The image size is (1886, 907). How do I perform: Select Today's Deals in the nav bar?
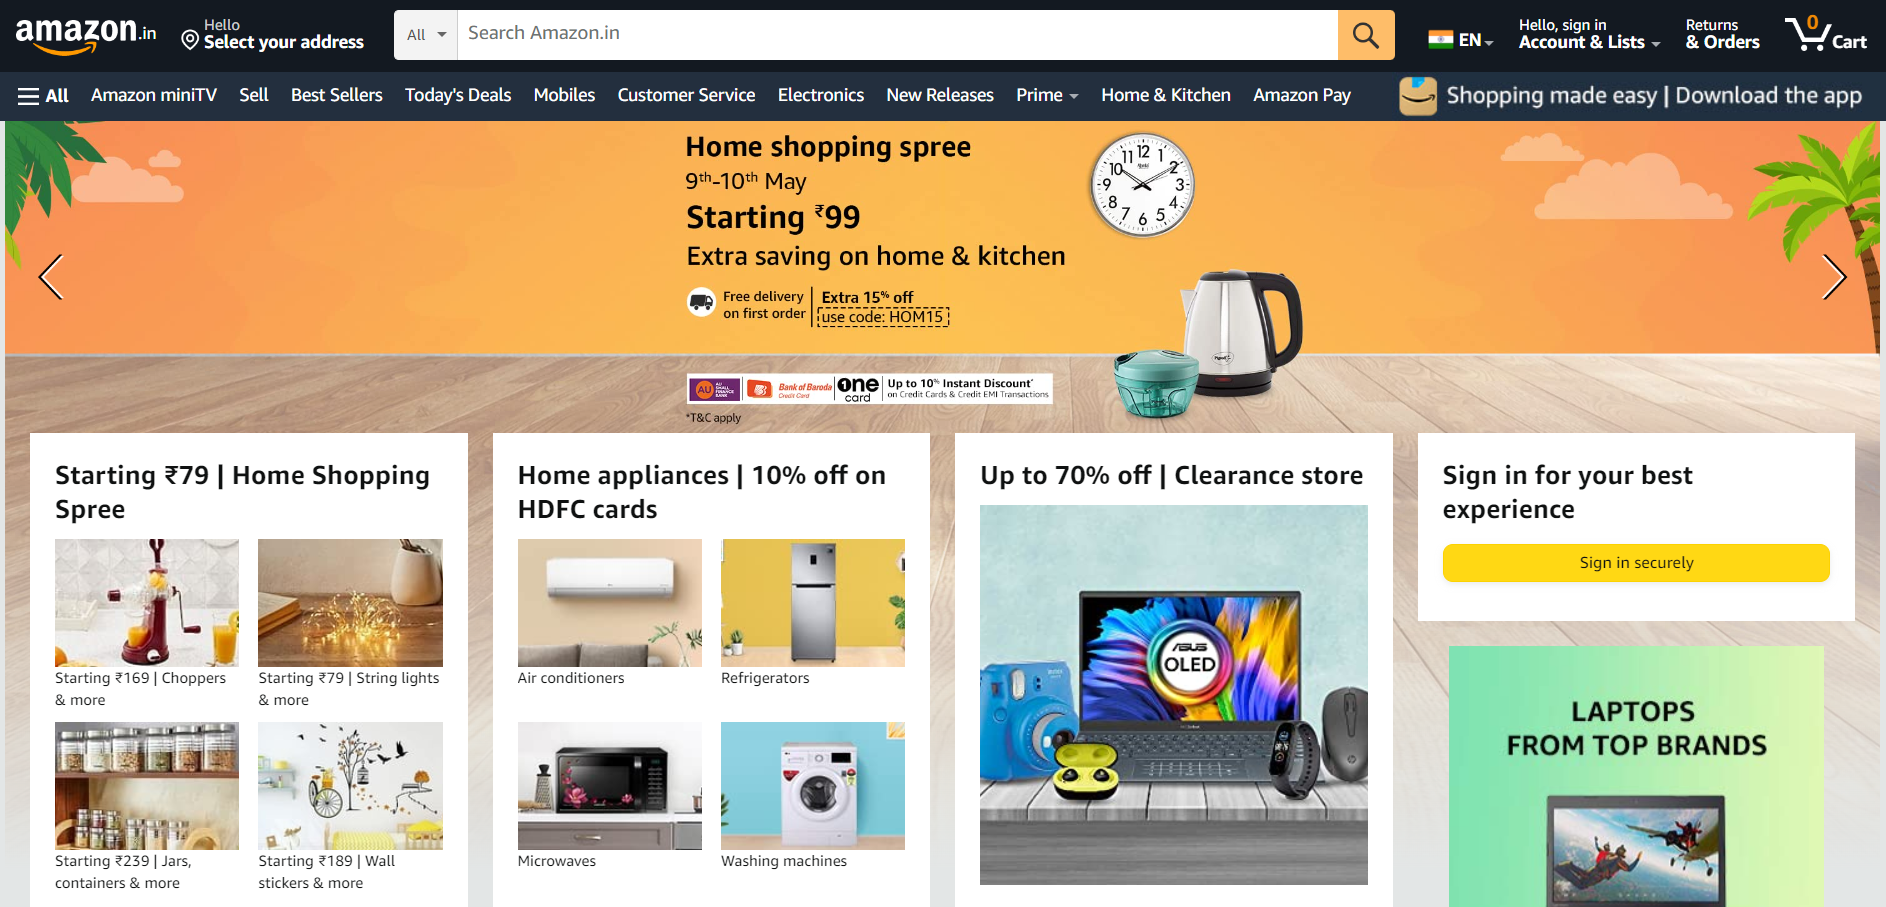458,96
